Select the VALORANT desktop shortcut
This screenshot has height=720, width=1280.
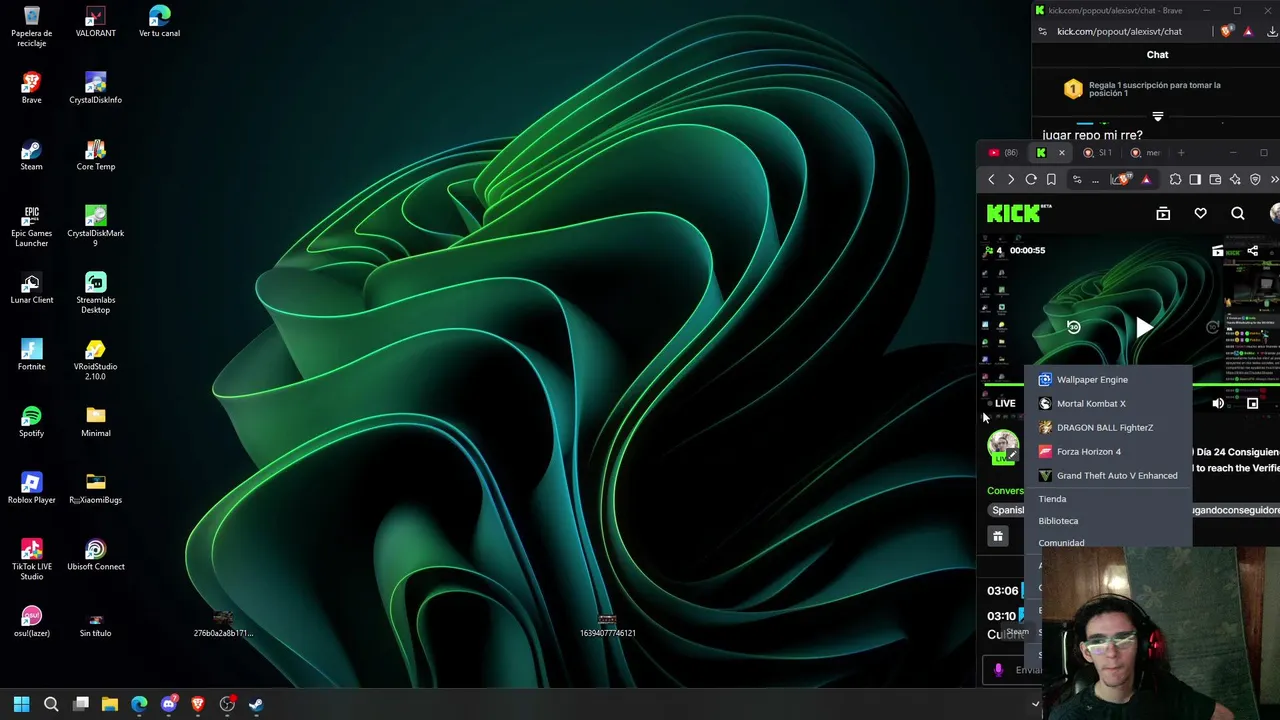coord(95,22)
